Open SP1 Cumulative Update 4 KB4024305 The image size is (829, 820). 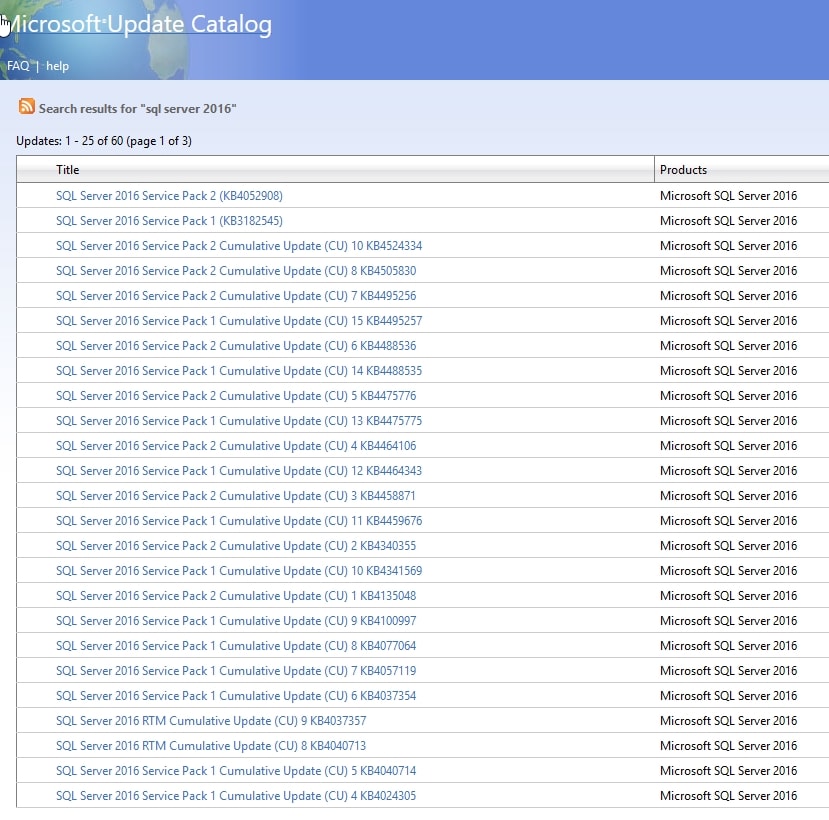tap(236, 796)
